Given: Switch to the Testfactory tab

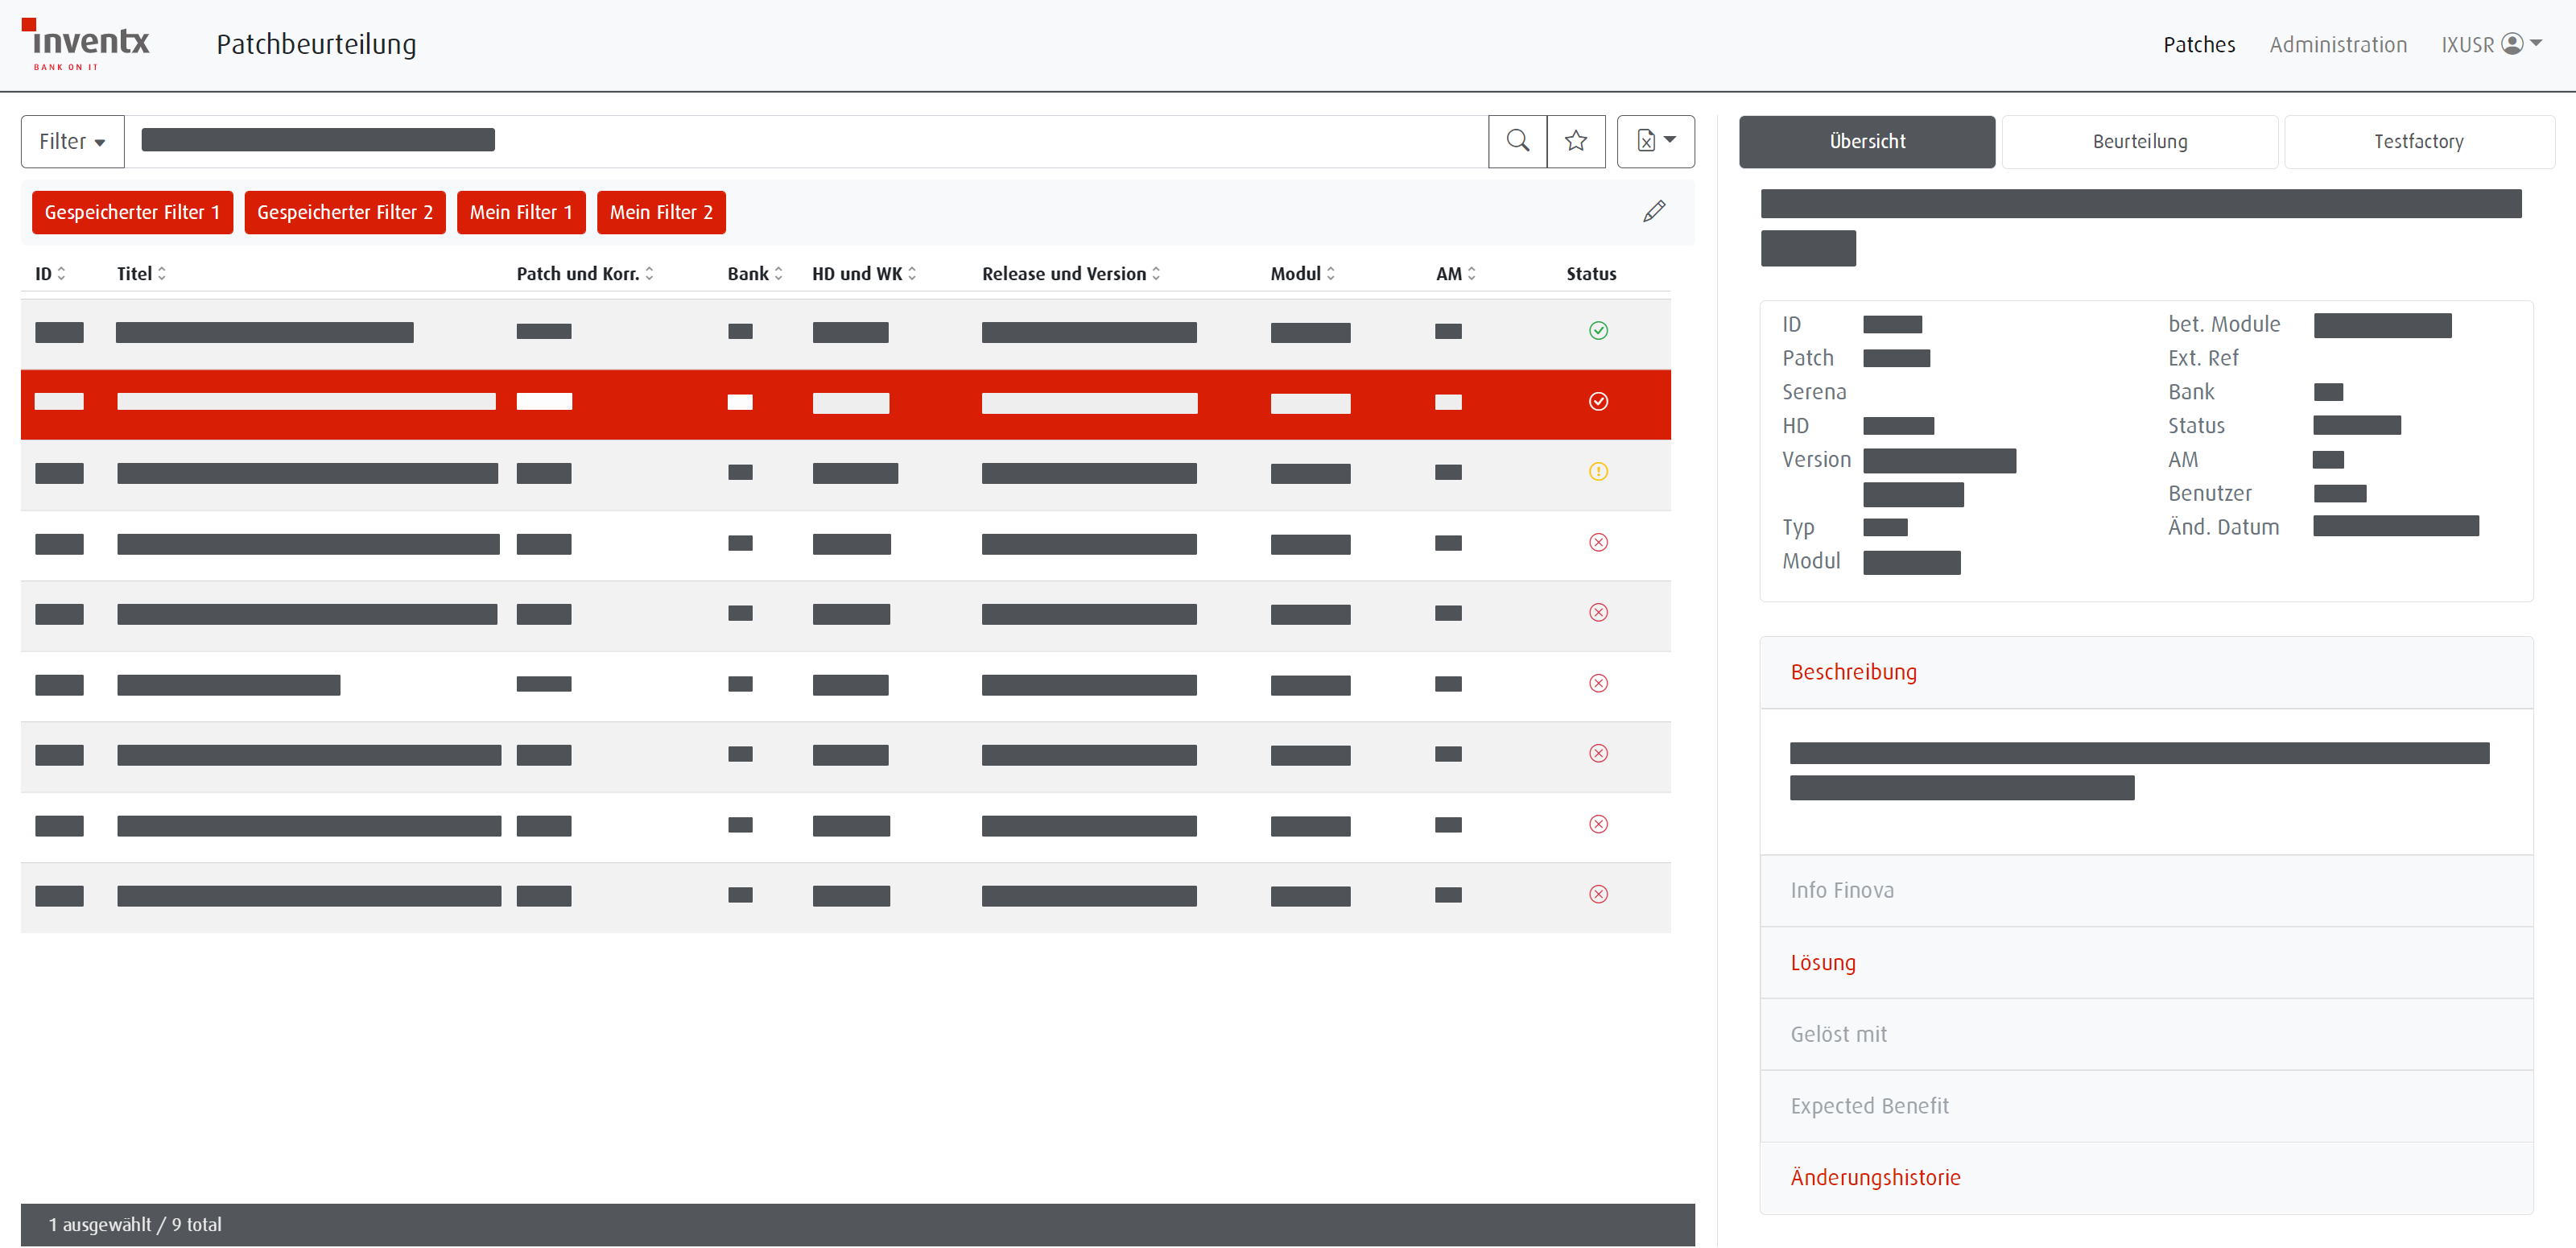Looking at the screenshot, I should 2418,142.
